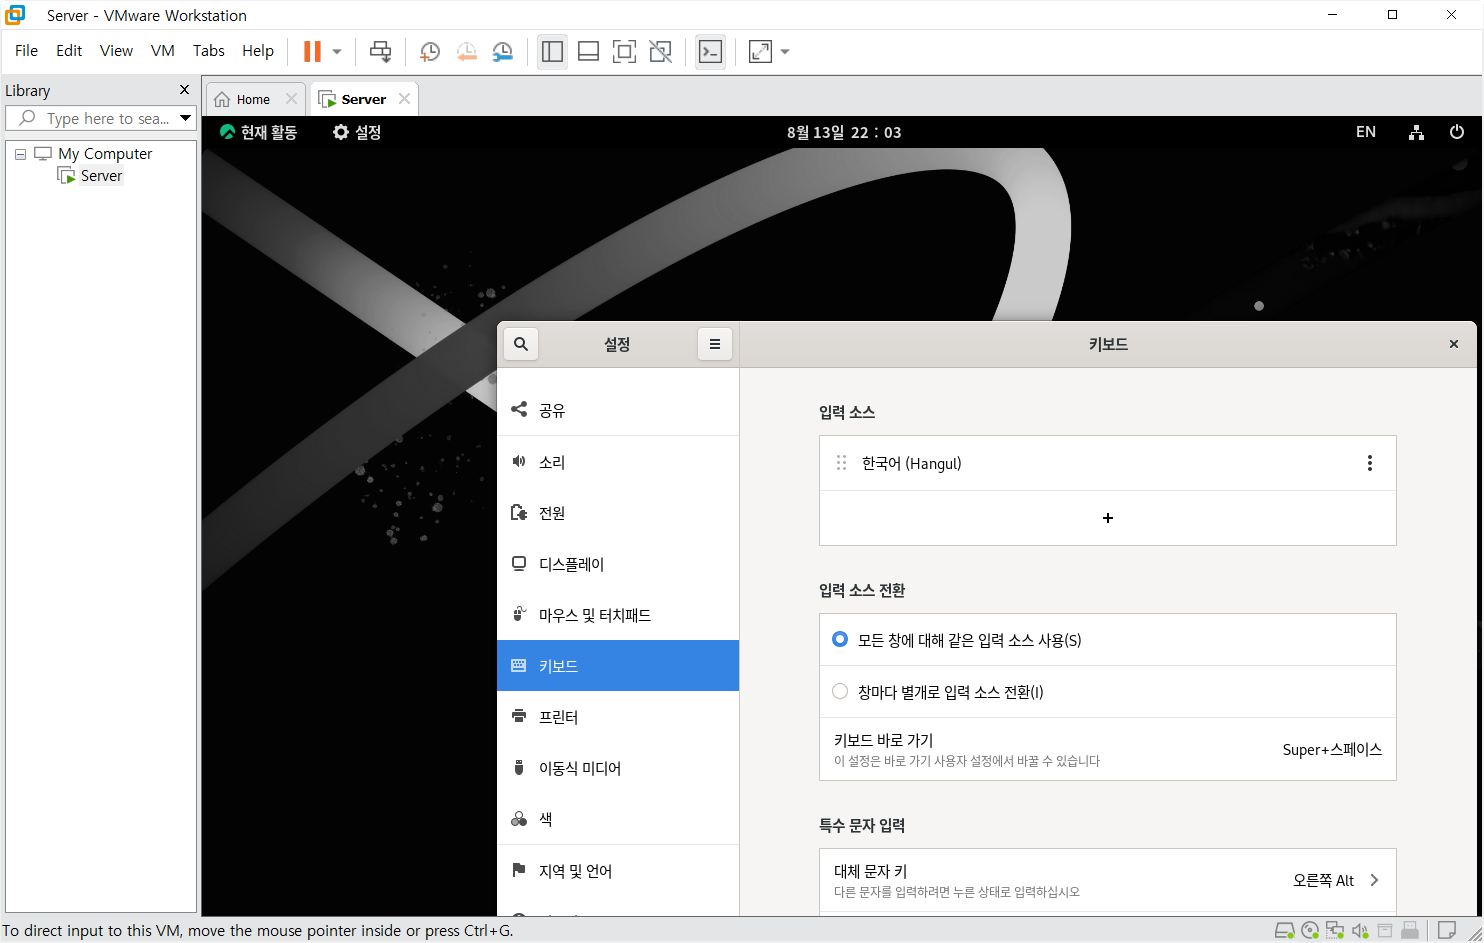Viewport: 1484px width, 943px height.
Task: Open the power options dropdown beside pause
Action: point(337,51)
